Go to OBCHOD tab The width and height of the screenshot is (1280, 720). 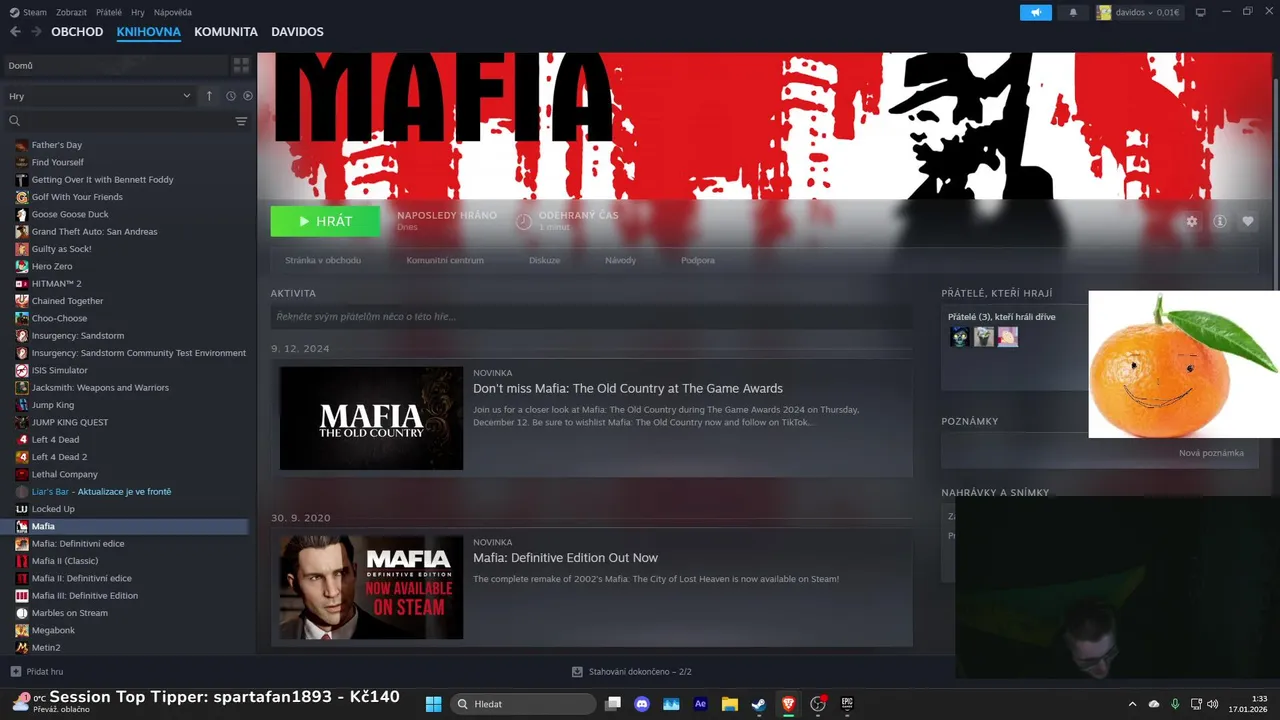pos(77,32)
